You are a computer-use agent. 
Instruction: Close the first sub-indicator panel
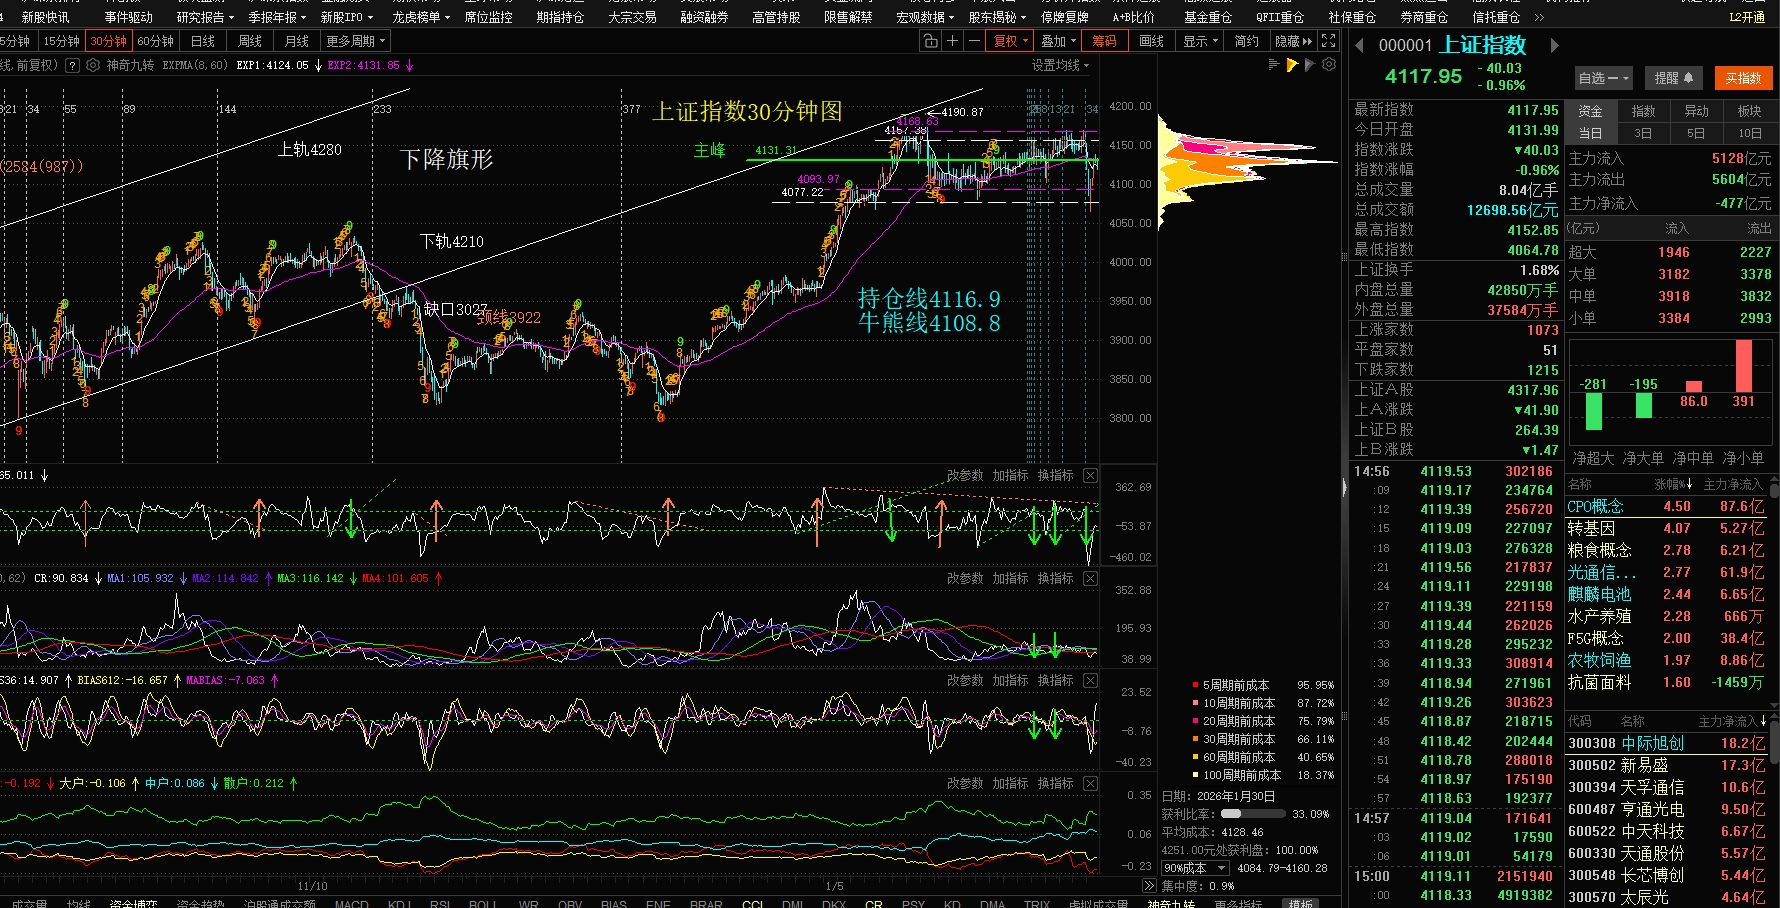click(1090, 476)
